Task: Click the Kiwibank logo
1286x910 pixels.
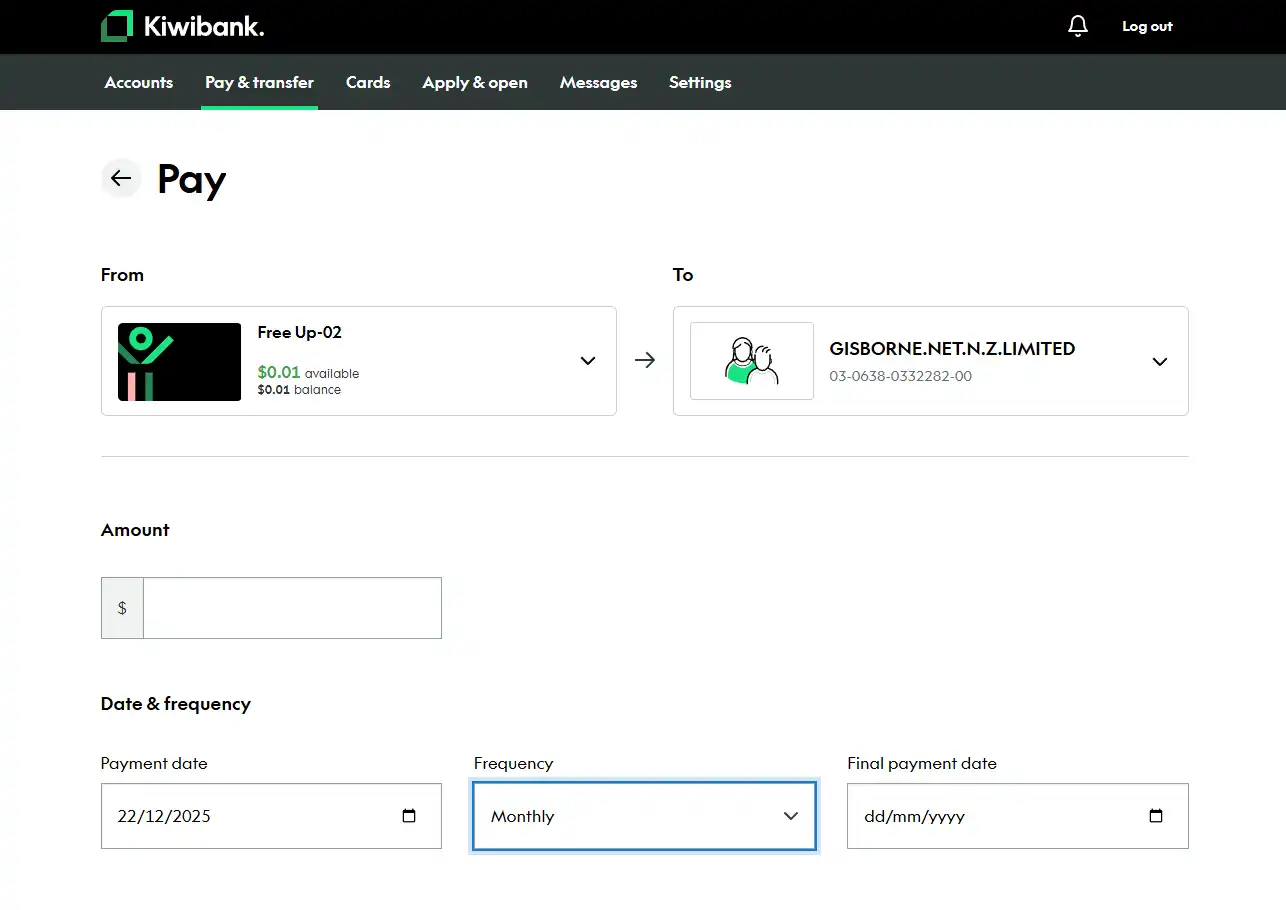Action: coord(182,26)
